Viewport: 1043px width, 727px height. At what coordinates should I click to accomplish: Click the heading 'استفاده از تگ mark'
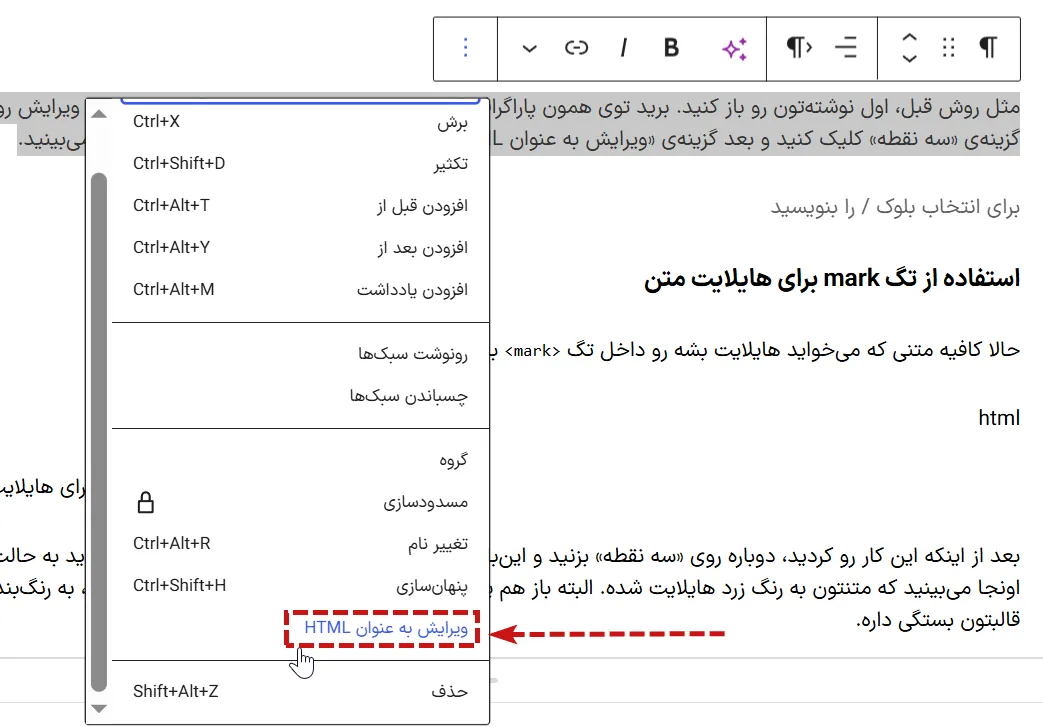(x=831, y=278)
